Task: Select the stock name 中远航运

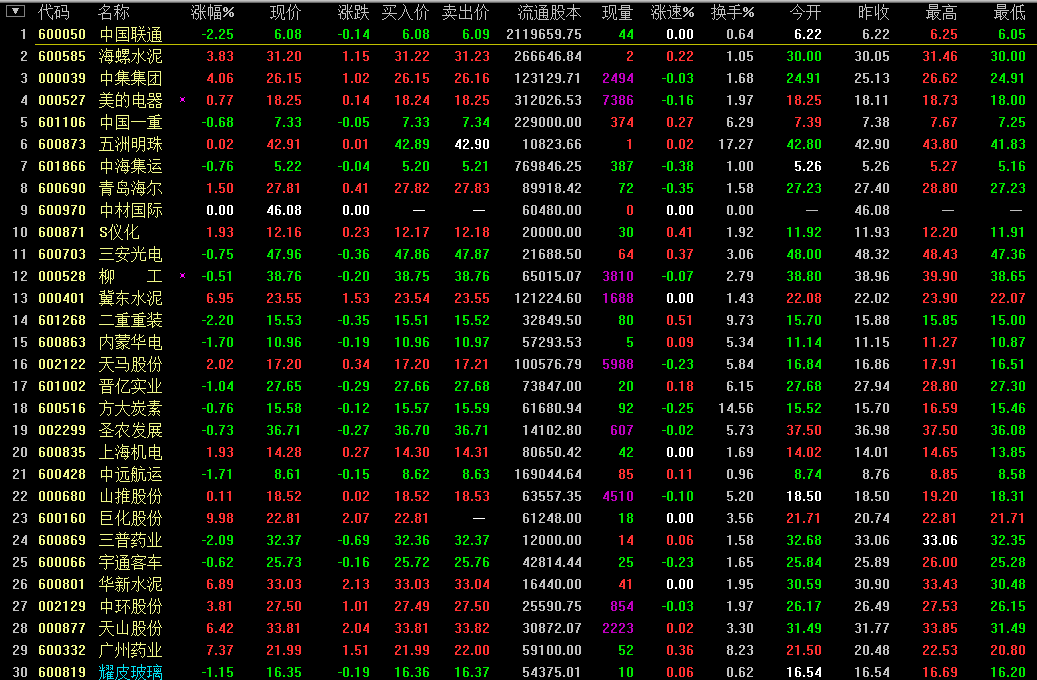Action: pos(130,474)
